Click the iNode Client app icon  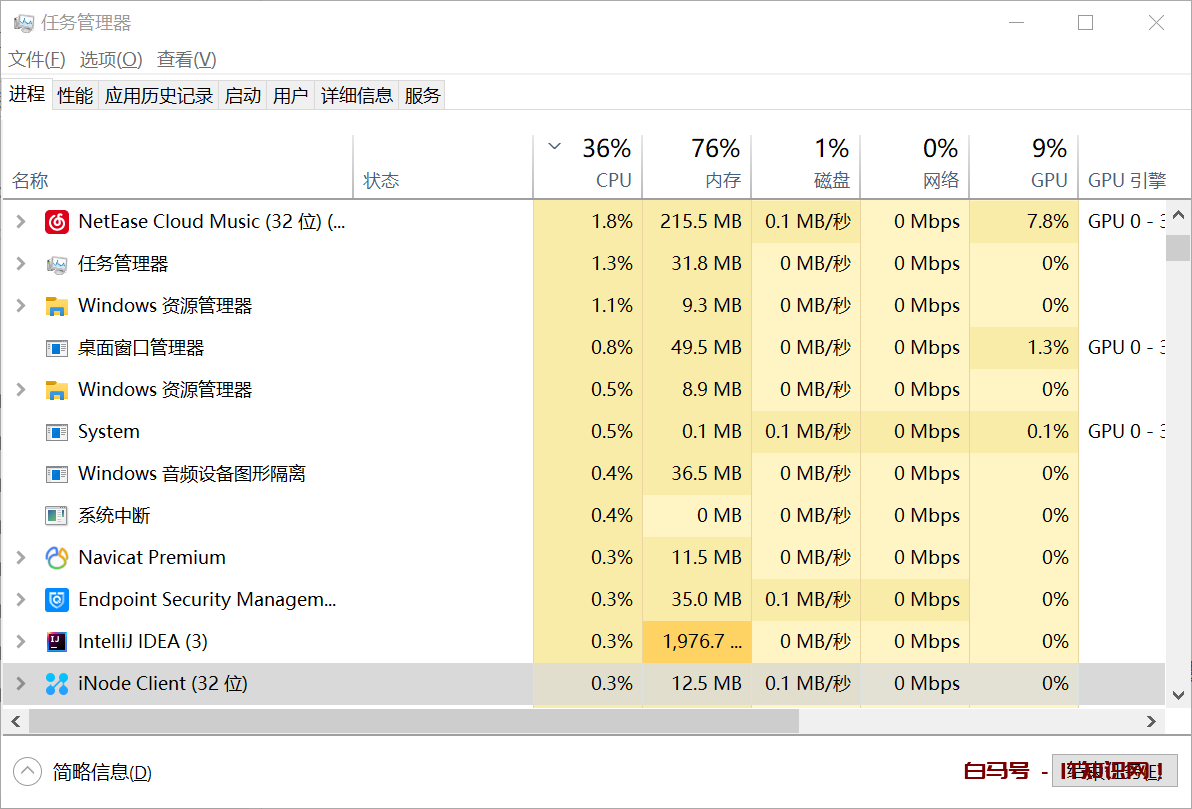(x=57, y=683)
